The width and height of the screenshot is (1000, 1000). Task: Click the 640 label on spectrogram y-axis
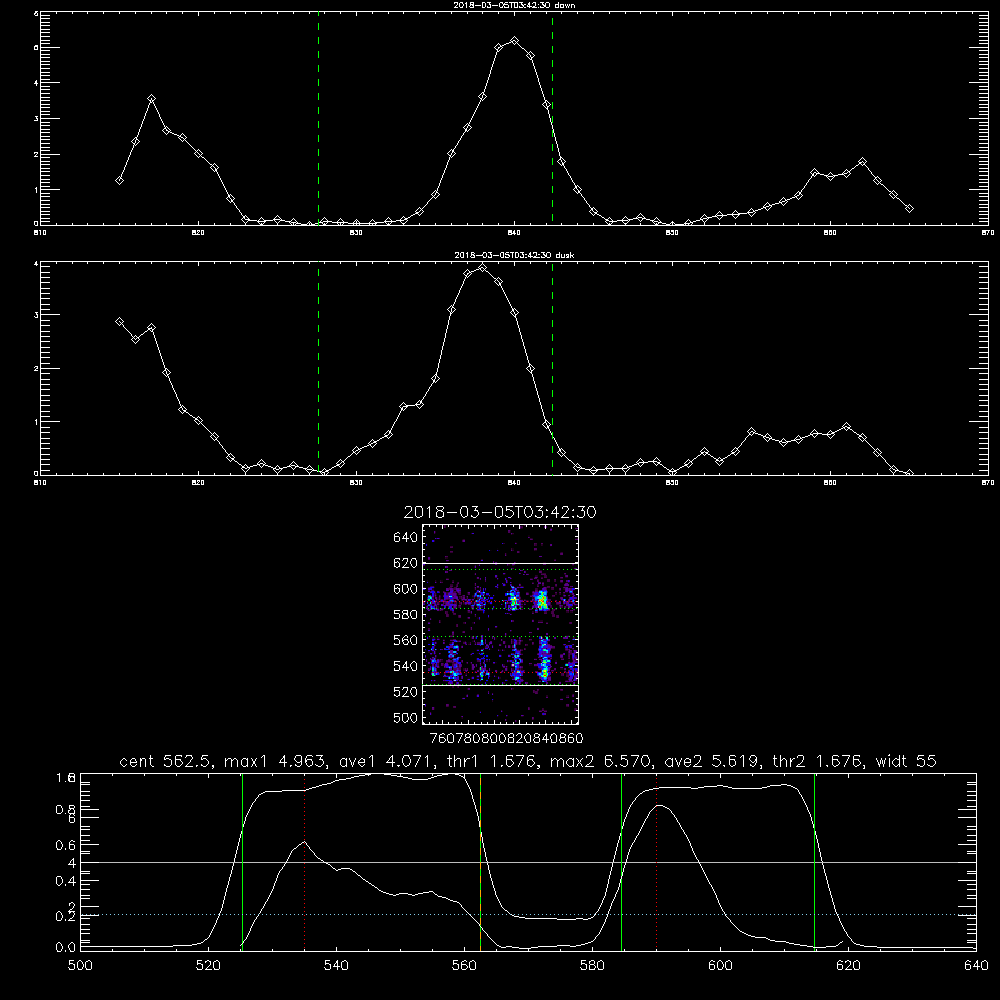point(405,537)
